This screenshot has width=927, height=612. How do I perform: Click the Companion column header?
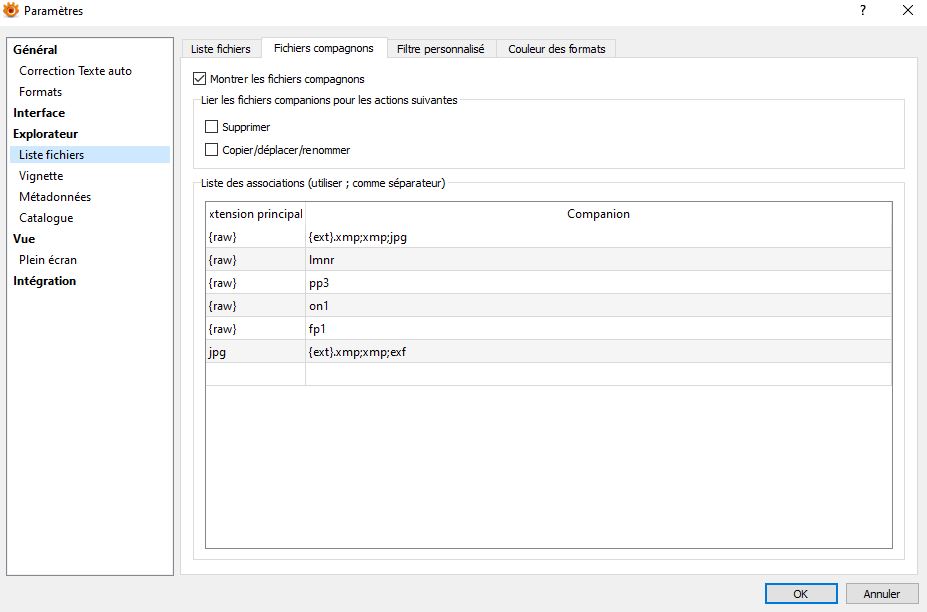(x=598, y=214)
